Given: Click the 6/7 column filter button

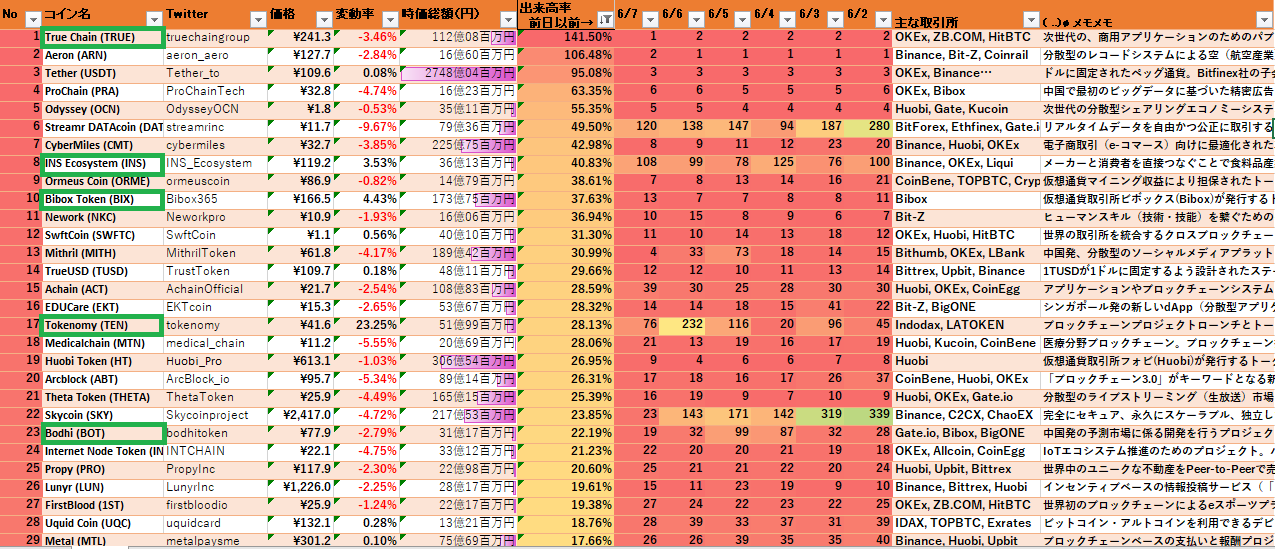Looking at the screenshot, I should click(649, 19).
